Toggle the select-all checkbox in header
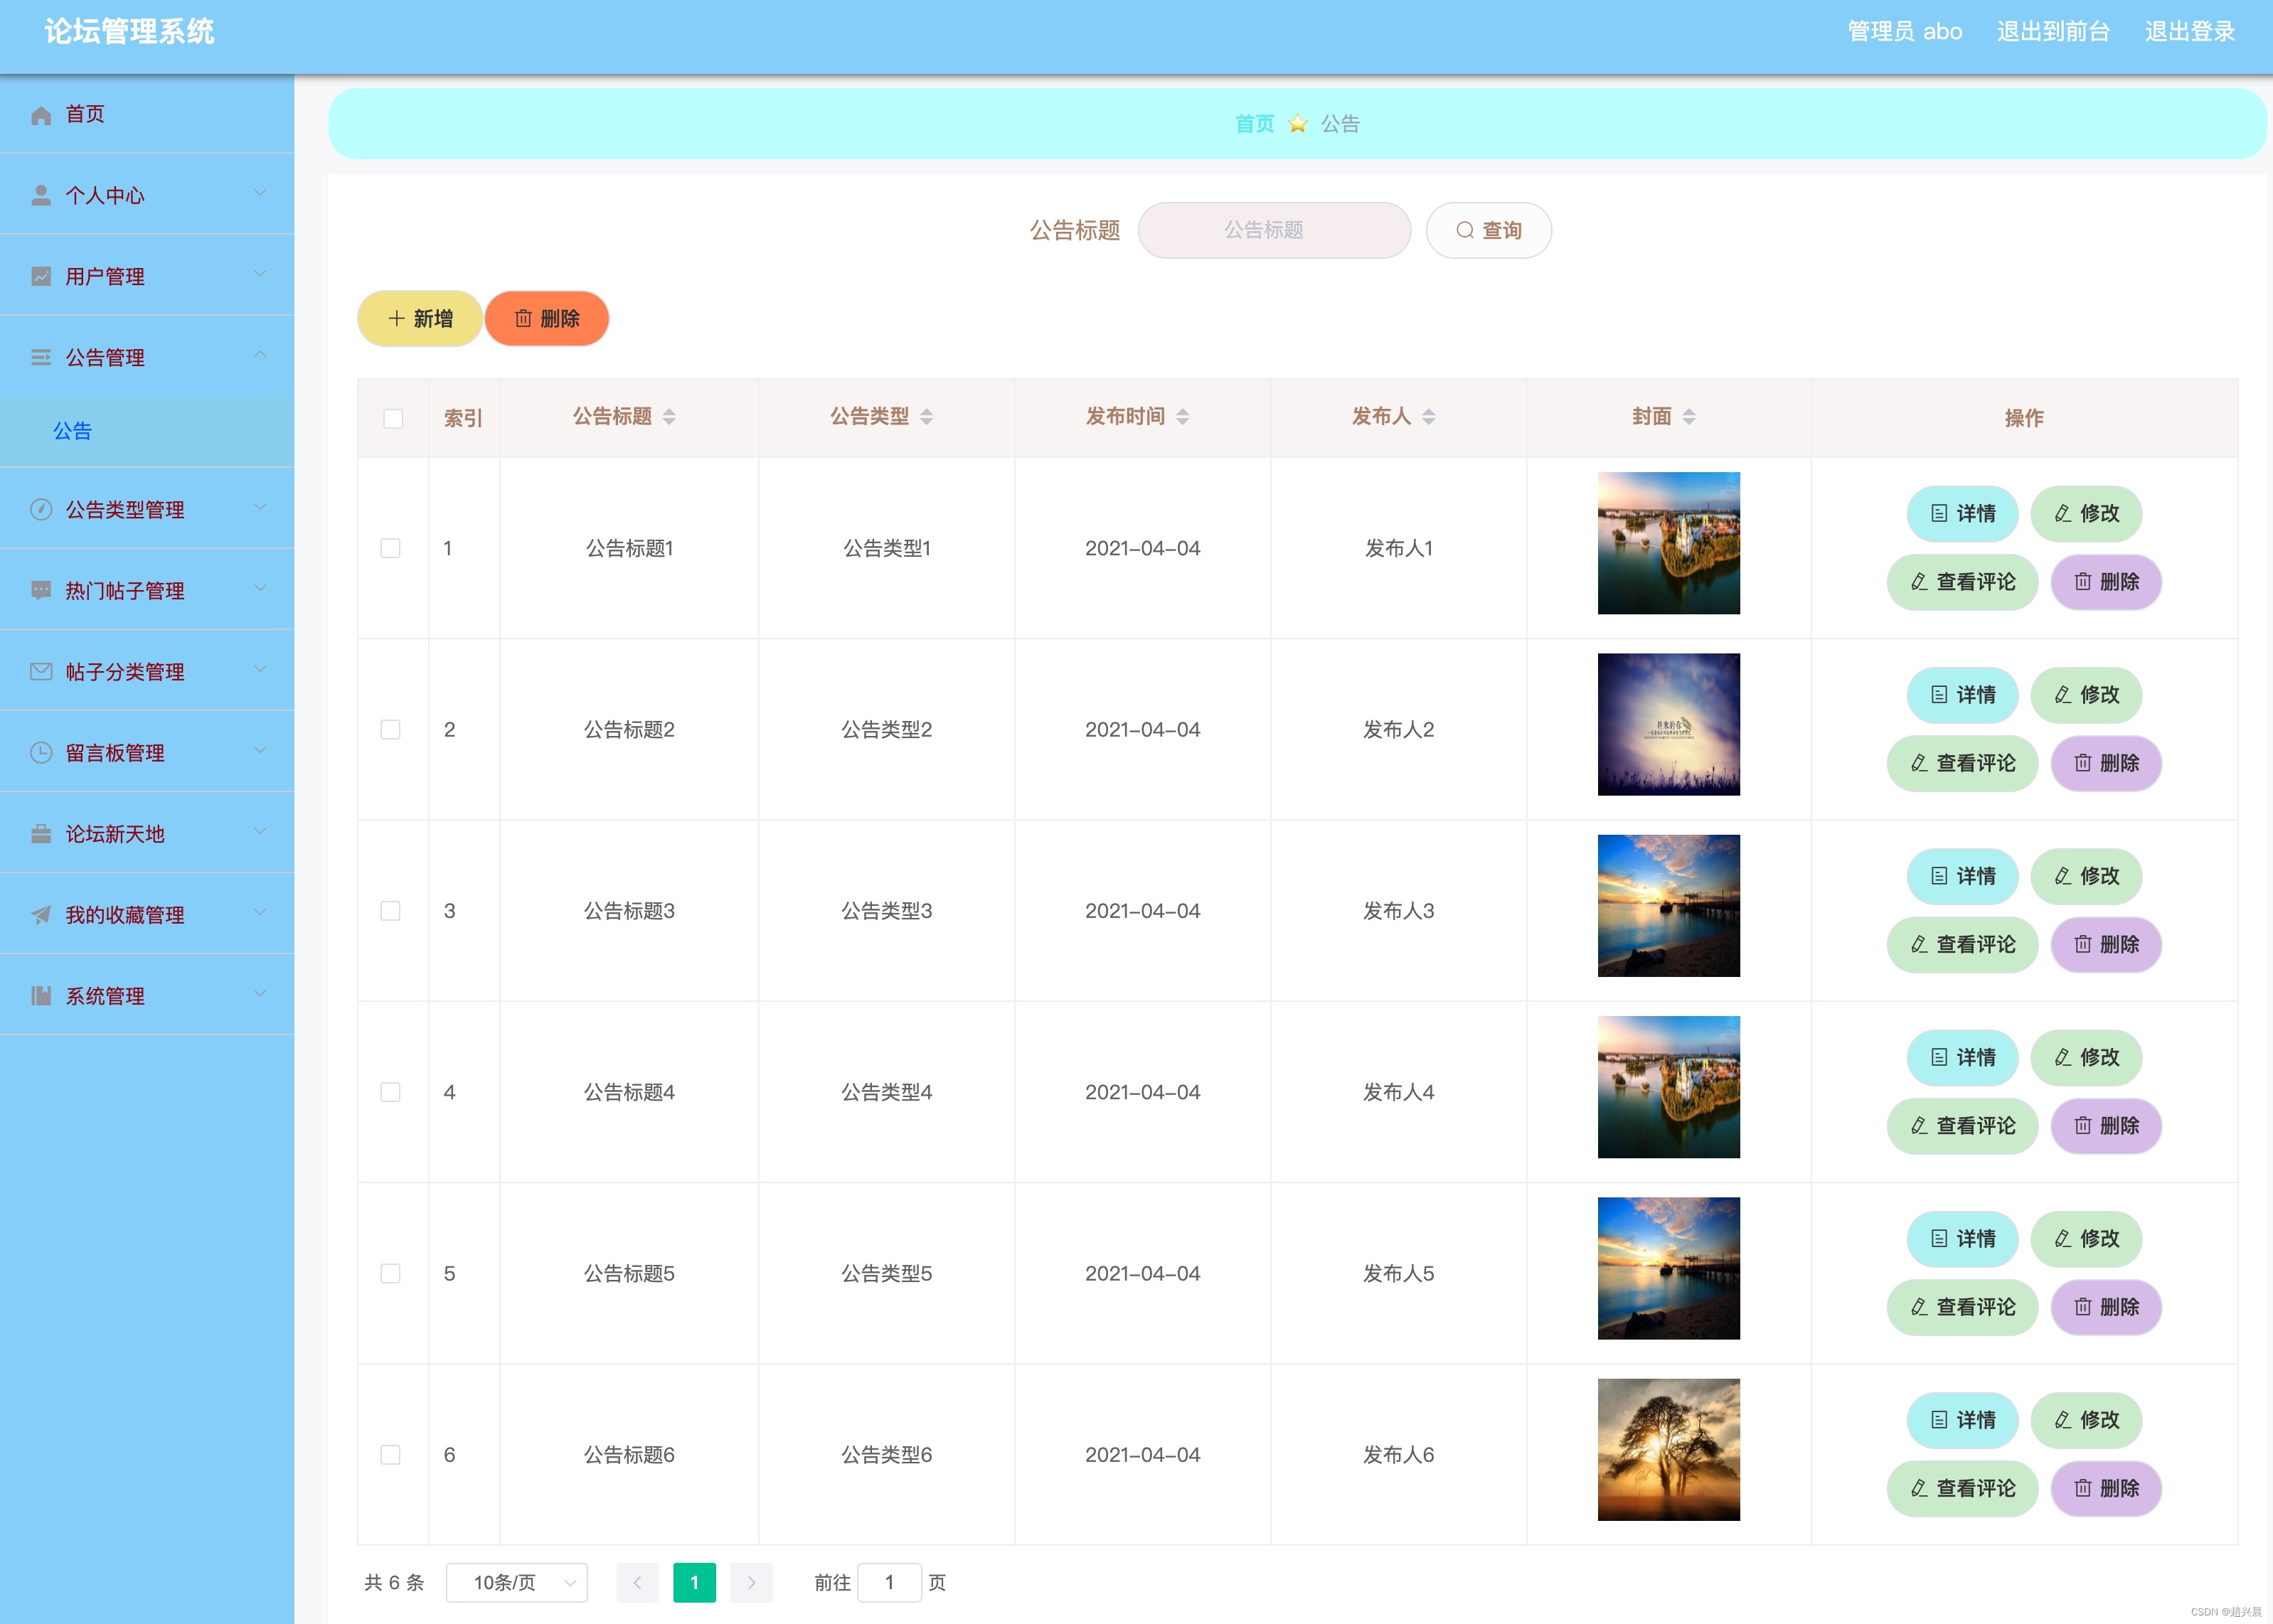Screen dimensions: 2273x1624 point(394,417)
